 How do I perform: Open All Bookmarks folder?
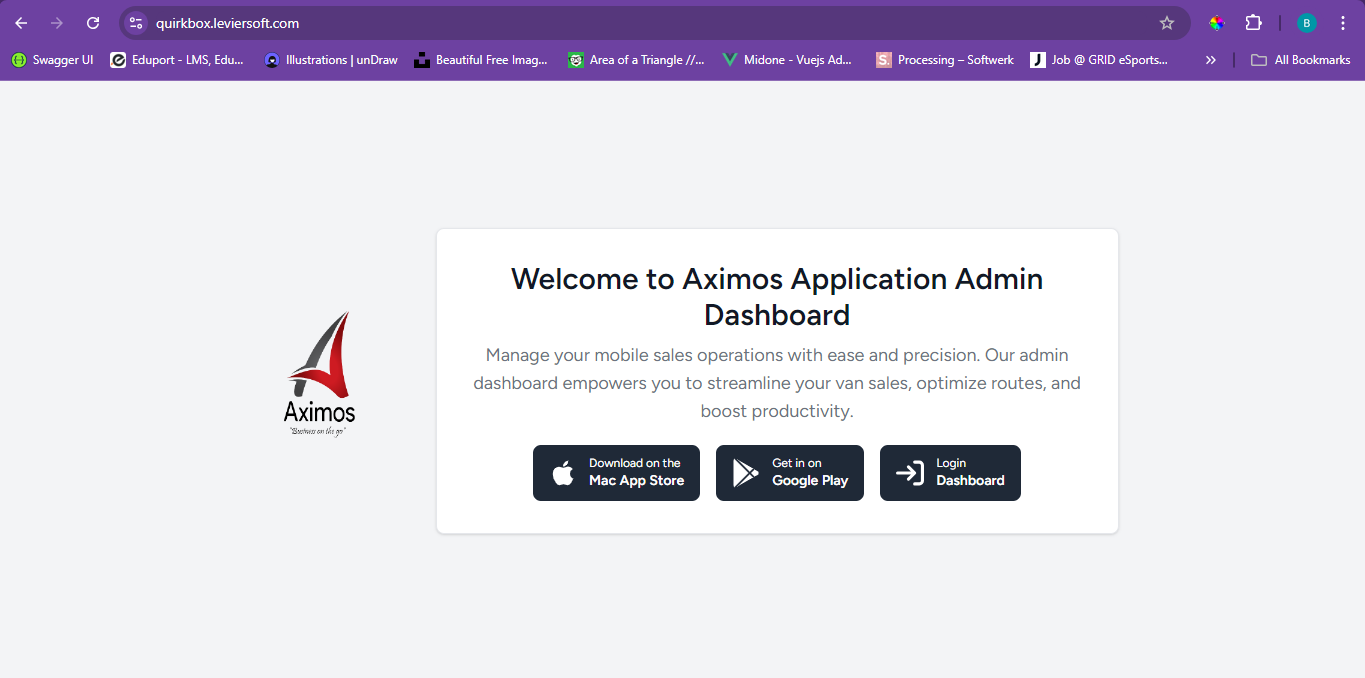(1300, 60)
